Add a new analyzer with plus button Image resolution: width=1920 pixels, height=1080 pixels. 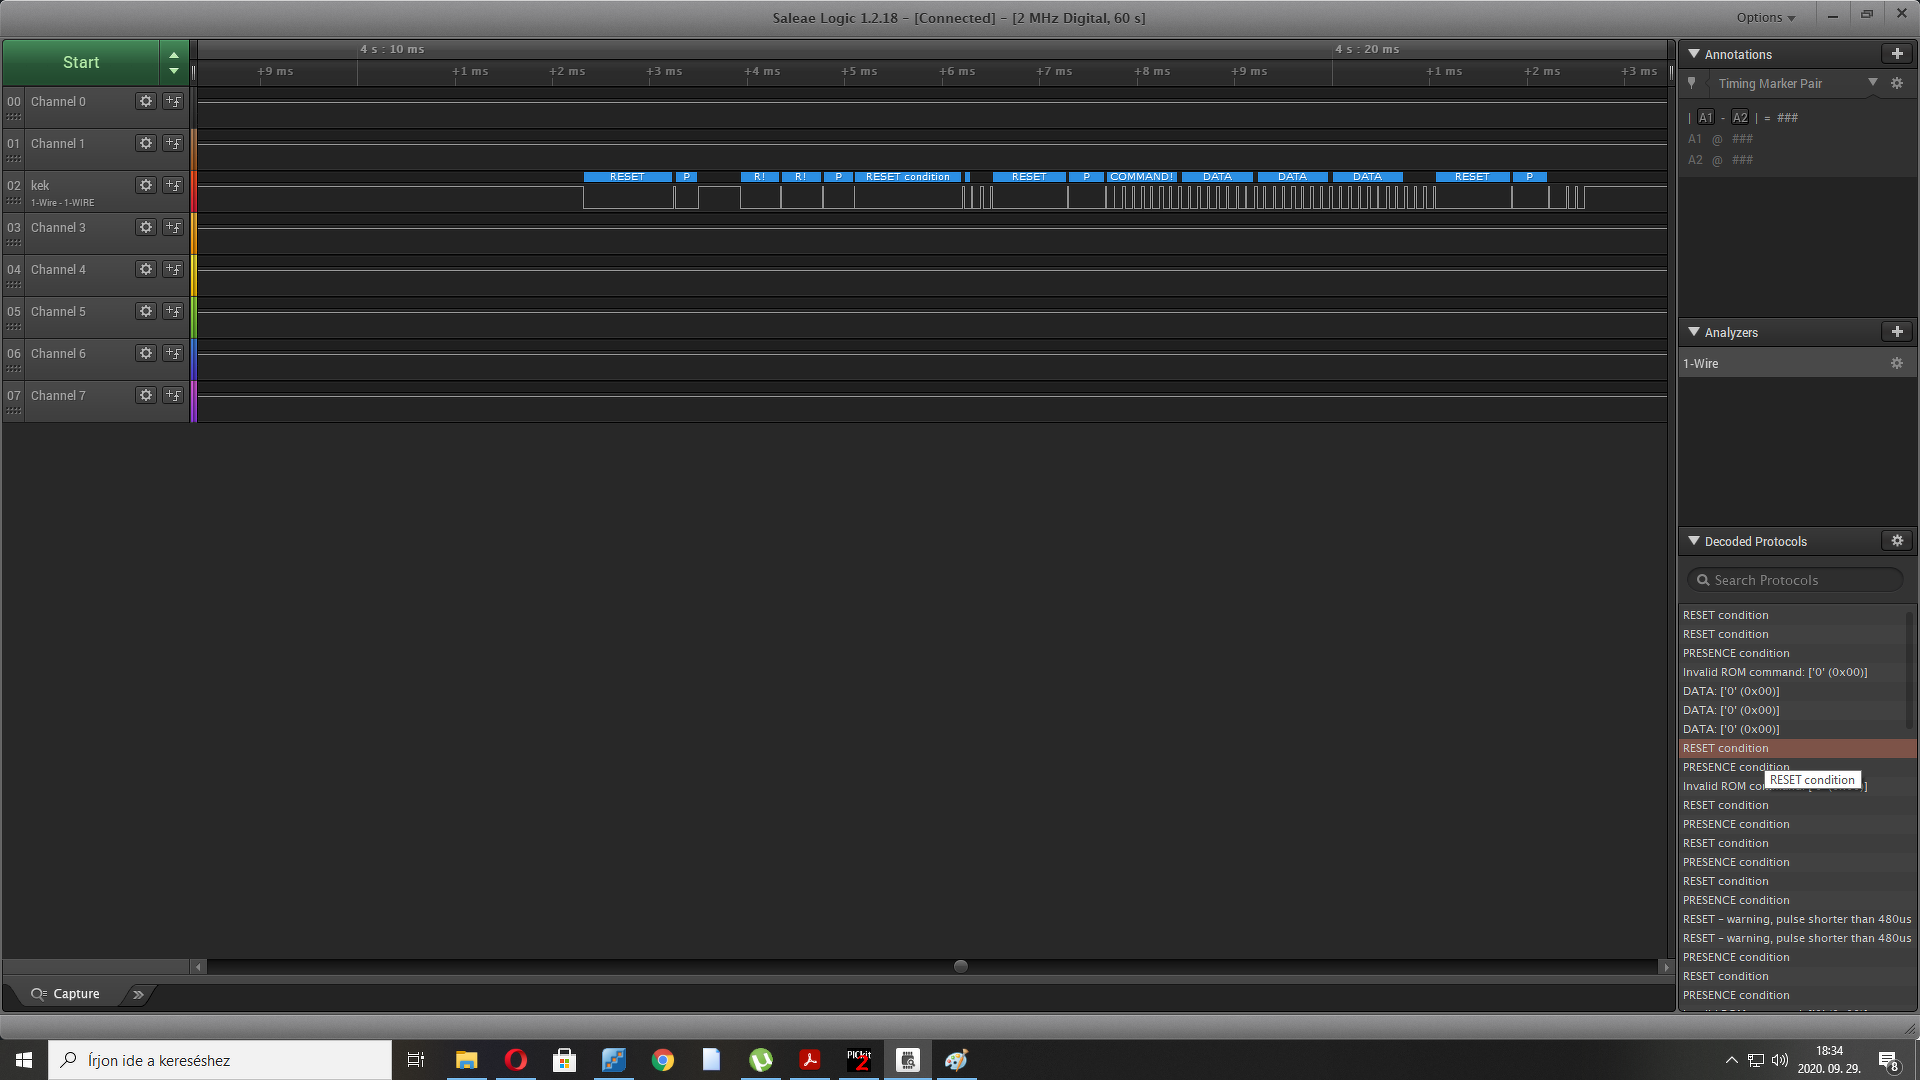tap(1896, 332)
